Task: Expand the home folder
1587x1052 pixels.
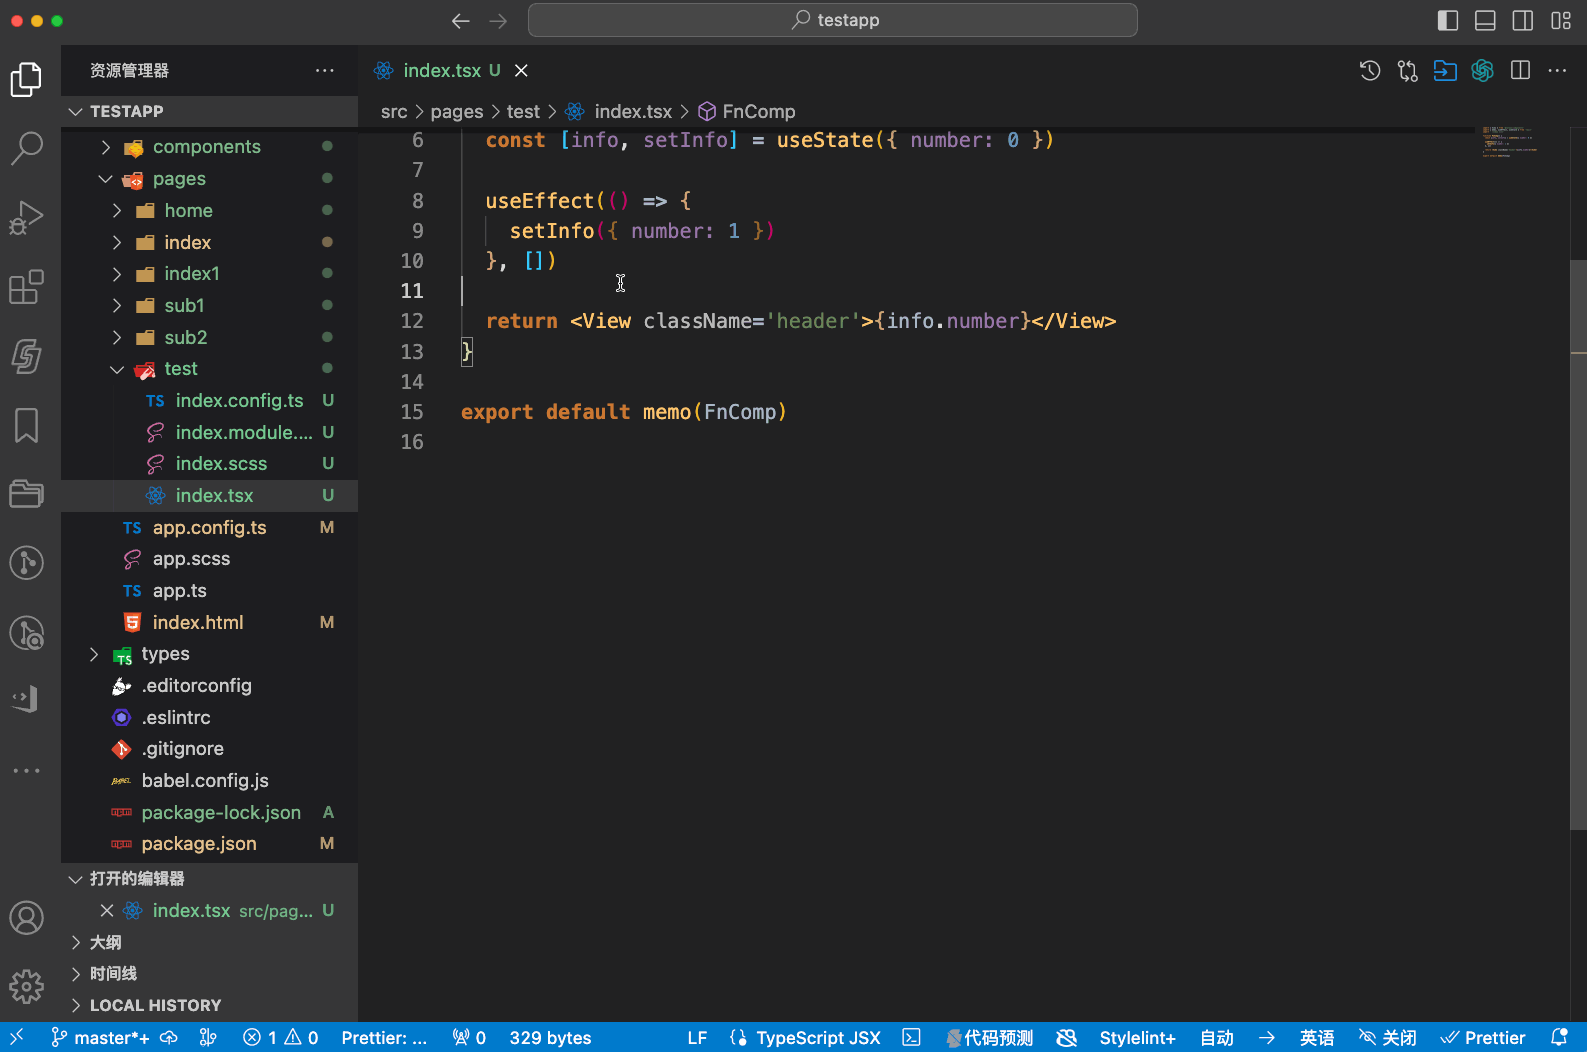Action: click(x=210, y=211)
